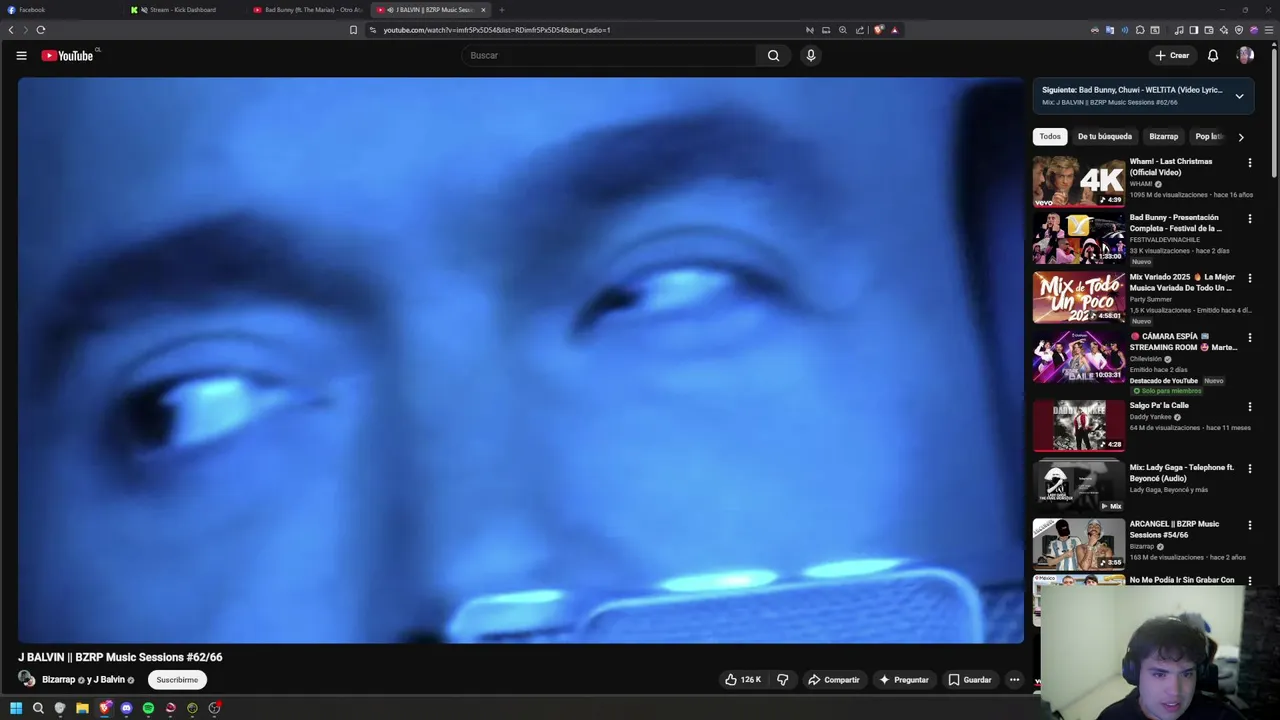The width and height of the screenshot is (1280, 720).
Task: Open more actions (three dots) under the video
Action: tap(1014, 679)
